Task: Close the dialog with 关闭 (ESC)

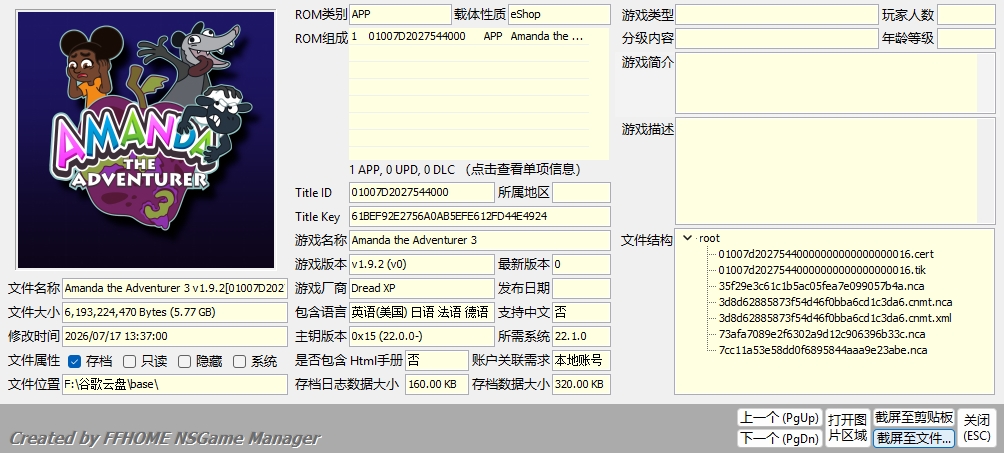Action: [x=977, y=428]
